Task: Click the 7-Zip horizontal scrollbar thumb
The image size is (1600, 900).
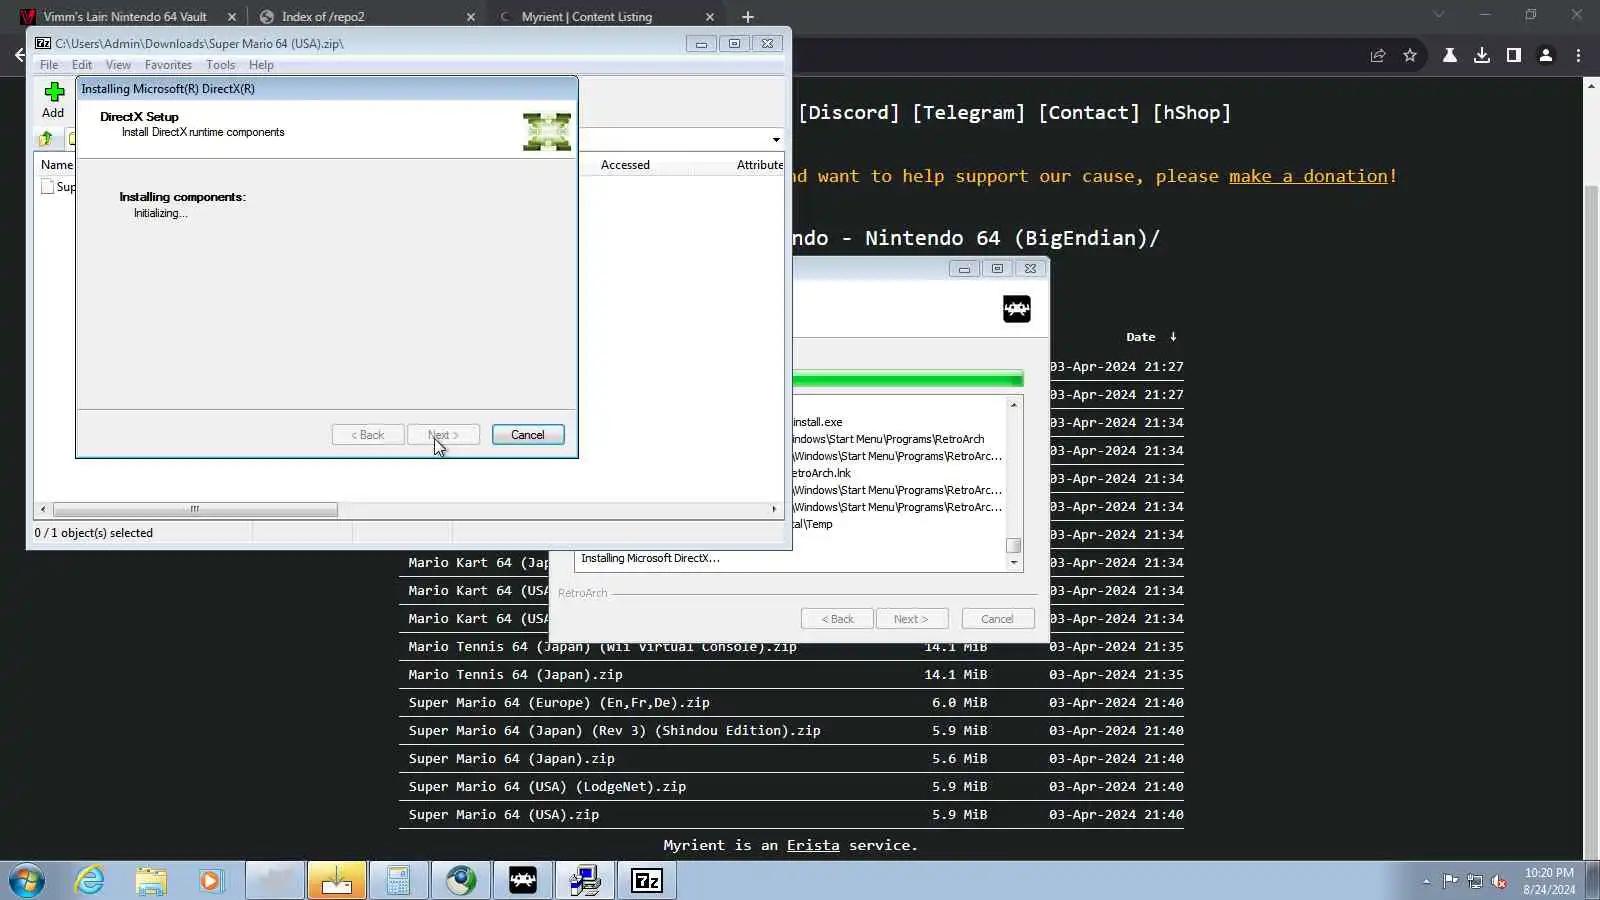Action: 195,509
